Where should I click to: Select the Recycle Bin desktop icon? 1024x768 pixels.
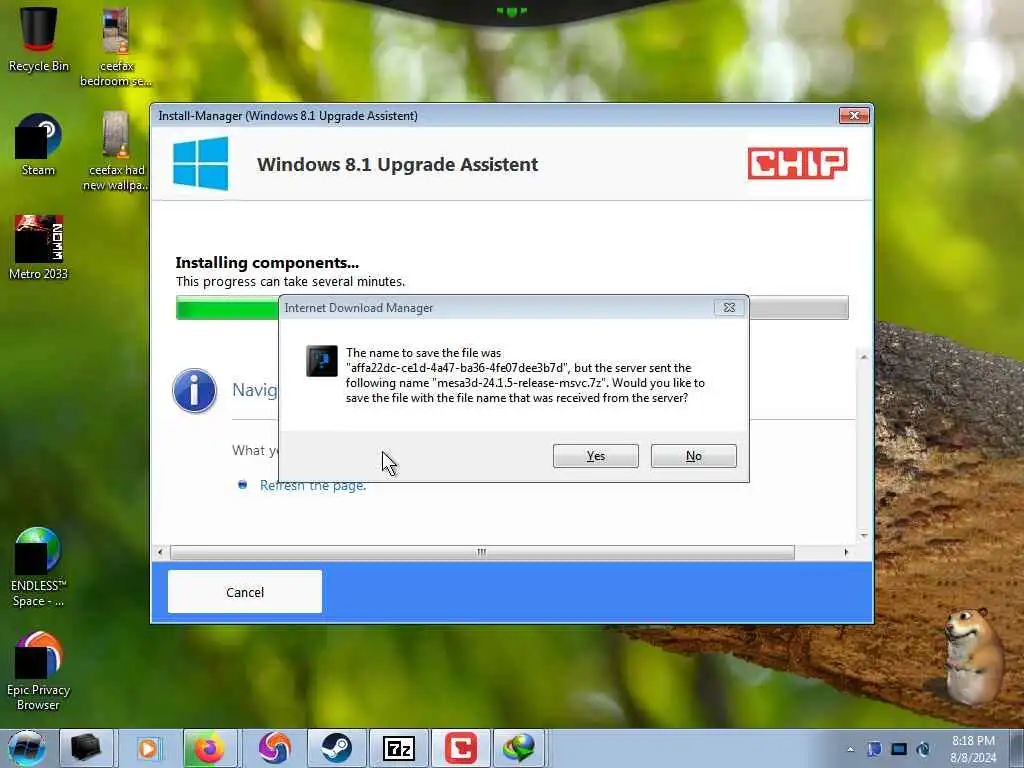pos(39,39)
